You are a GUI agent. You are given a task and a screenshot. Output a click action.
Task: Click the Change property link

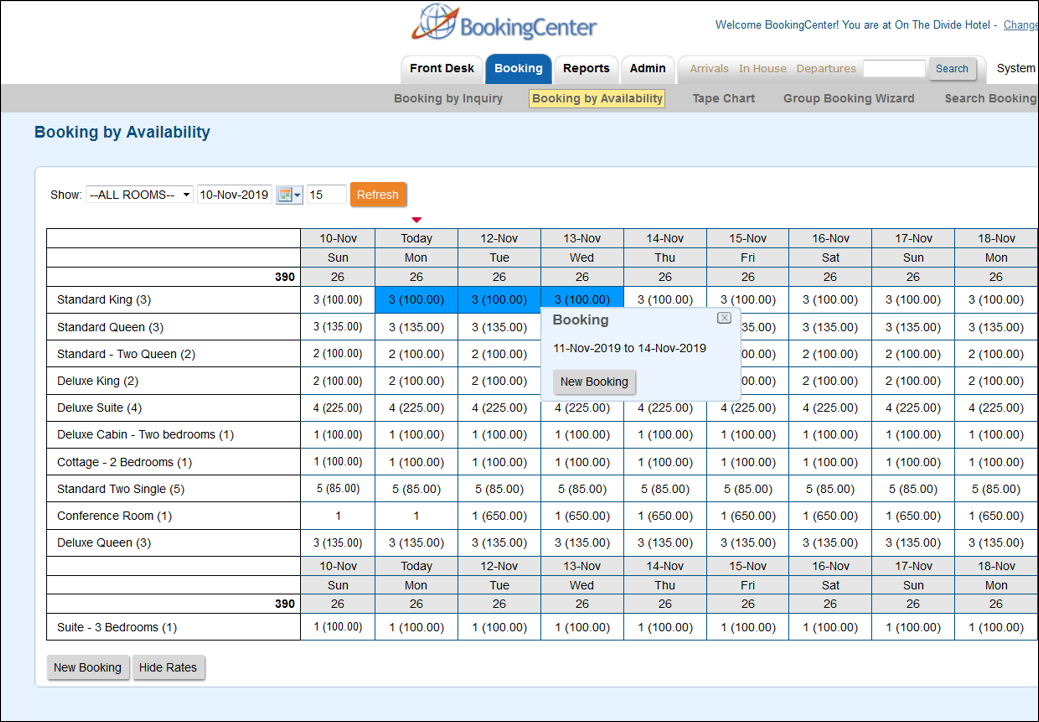1020,25
